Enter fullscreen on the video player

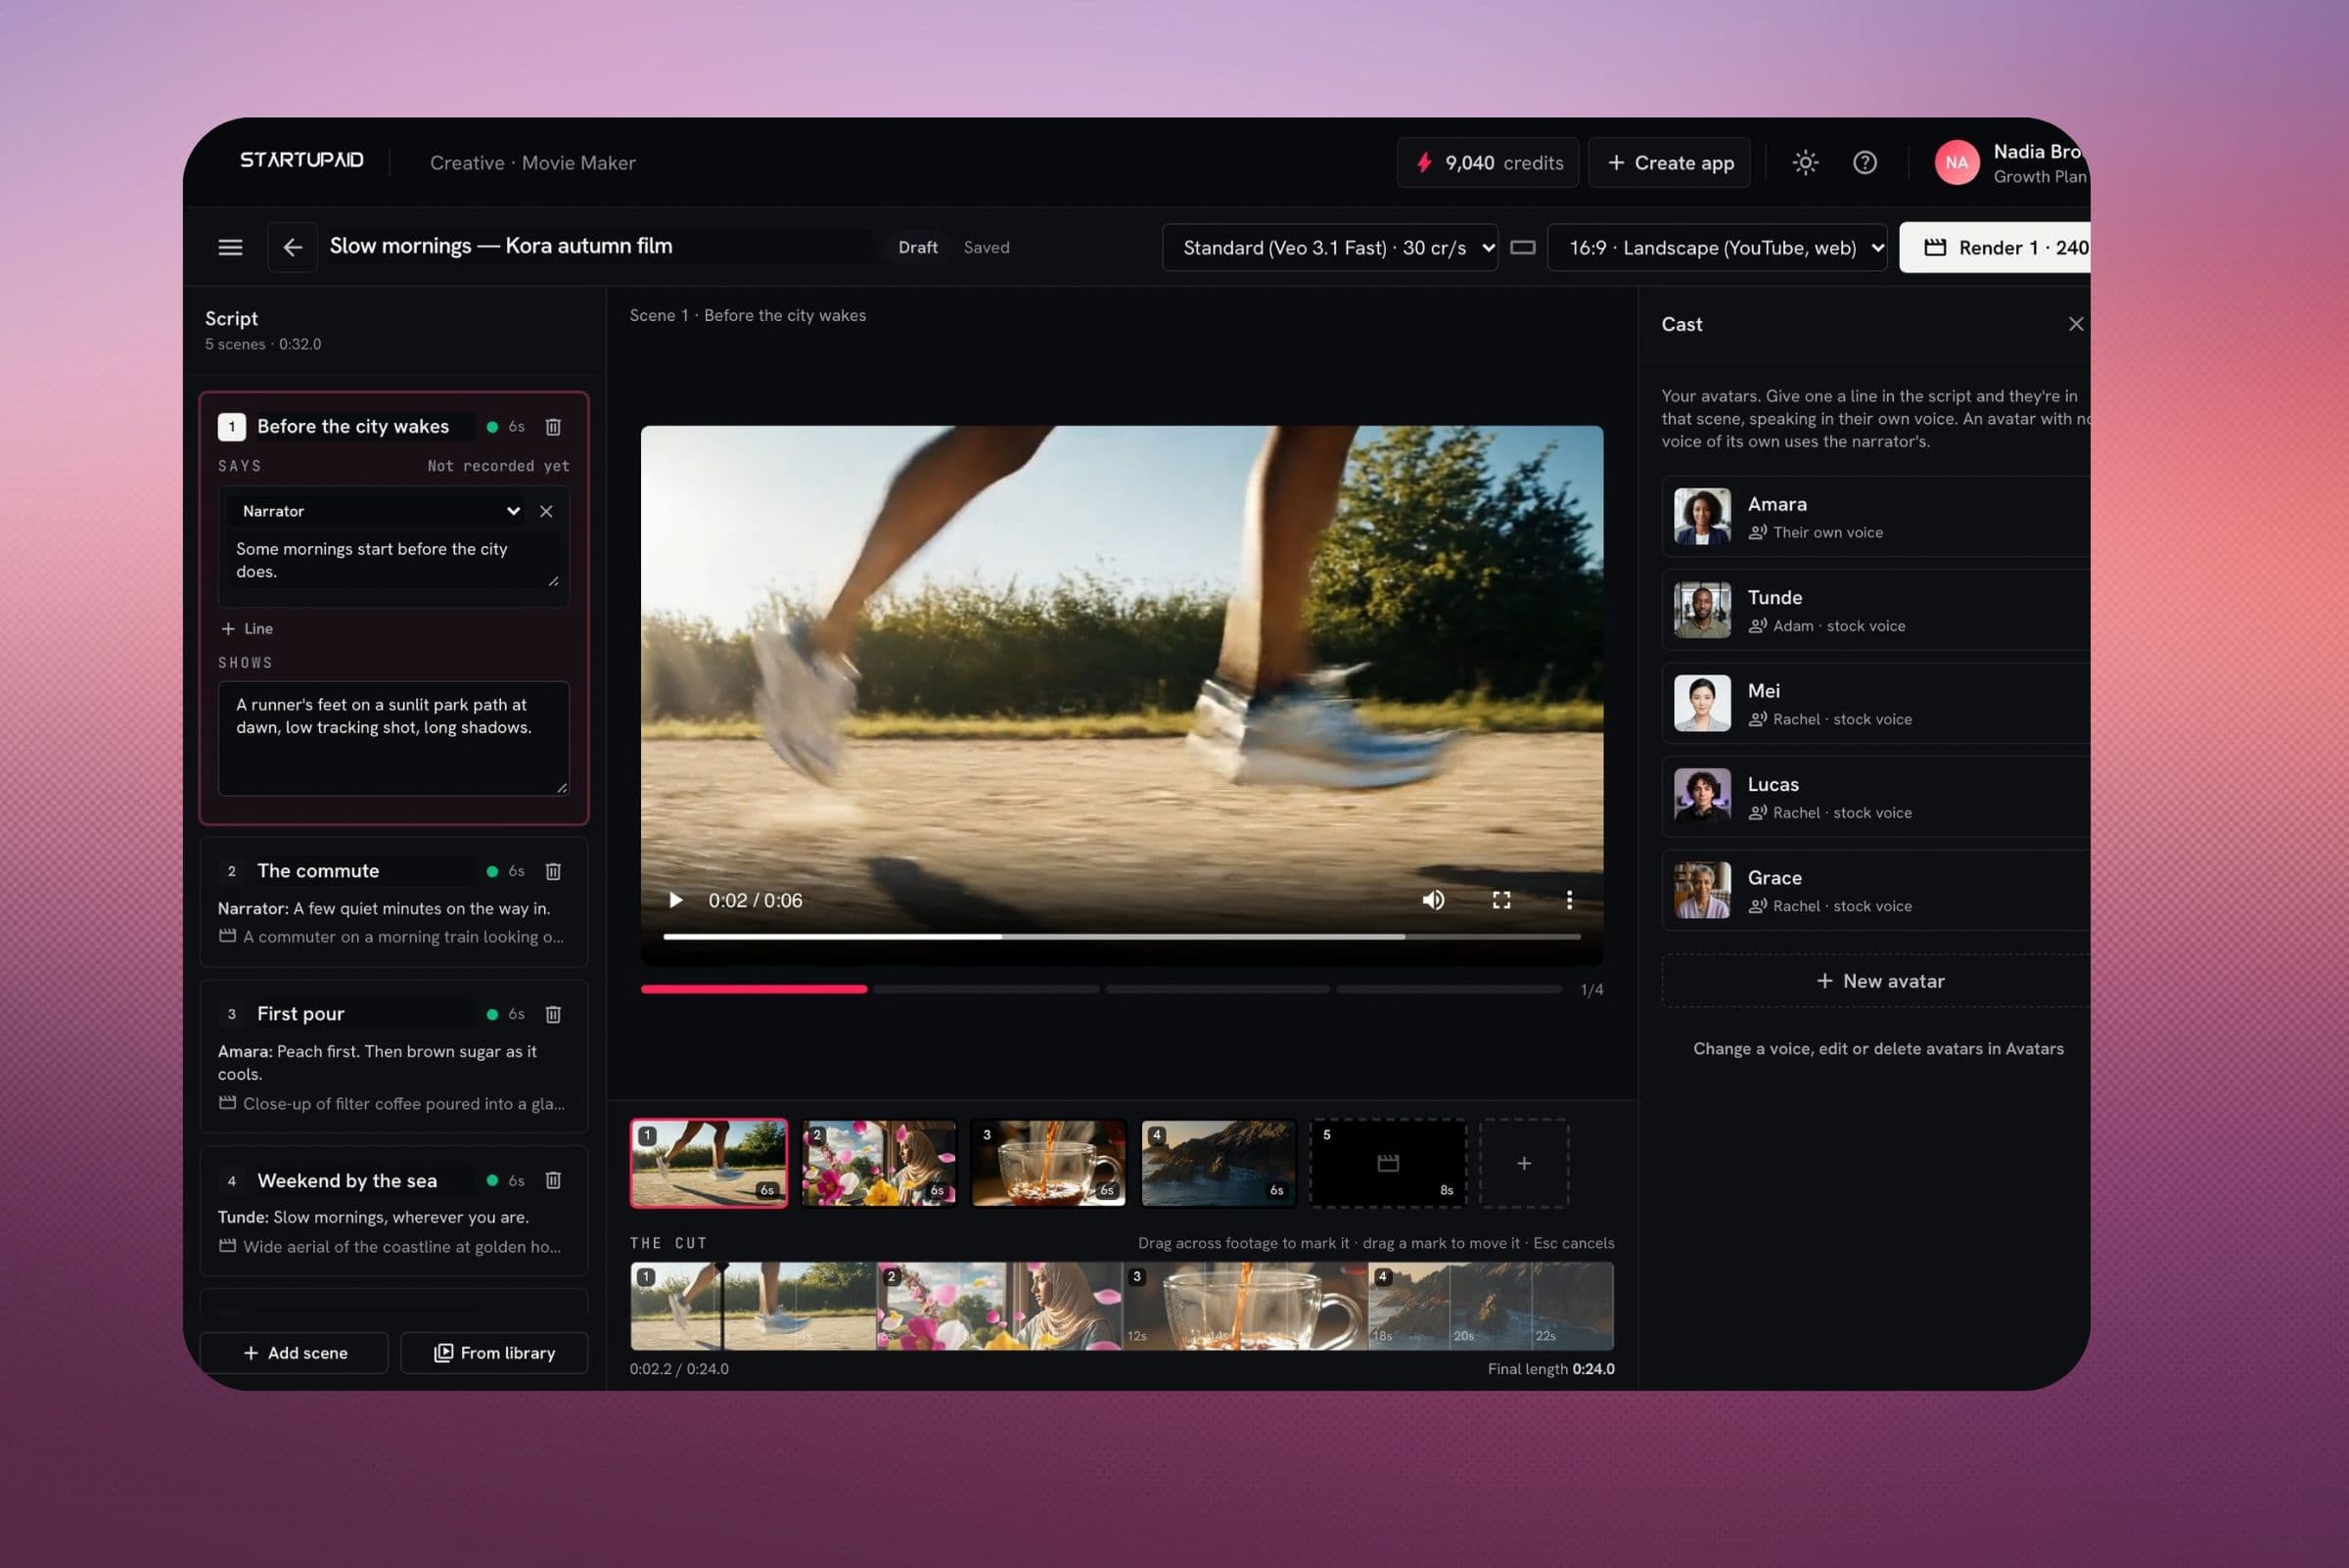coord(1501,900)
